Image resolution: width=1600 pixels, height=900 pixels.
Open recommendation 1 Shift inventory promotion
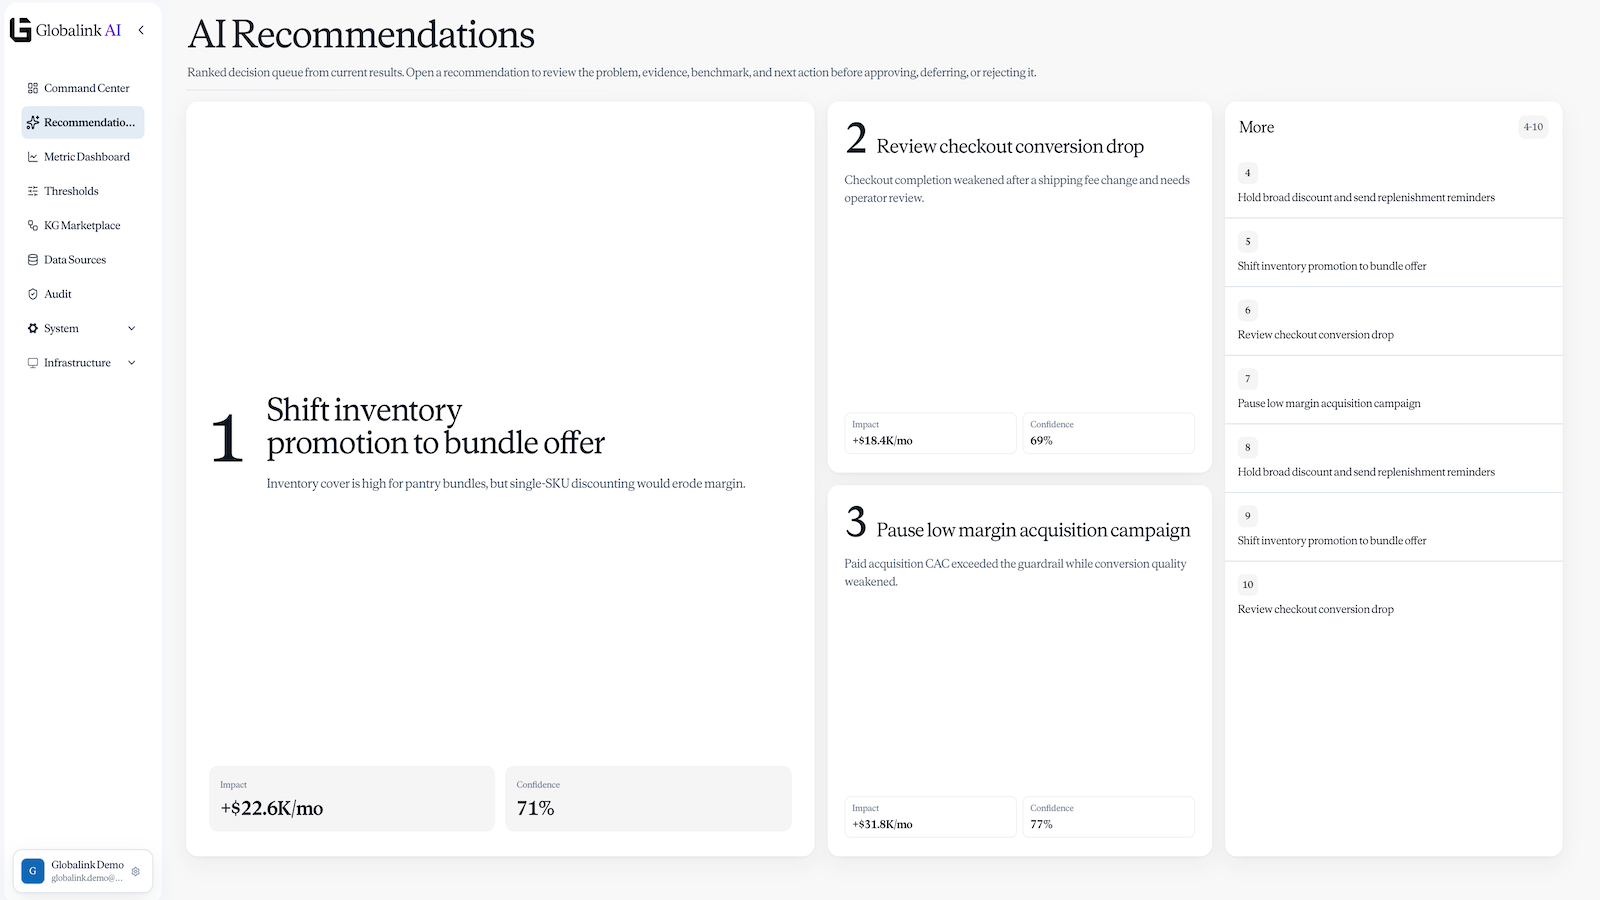(x=500, y=479)
